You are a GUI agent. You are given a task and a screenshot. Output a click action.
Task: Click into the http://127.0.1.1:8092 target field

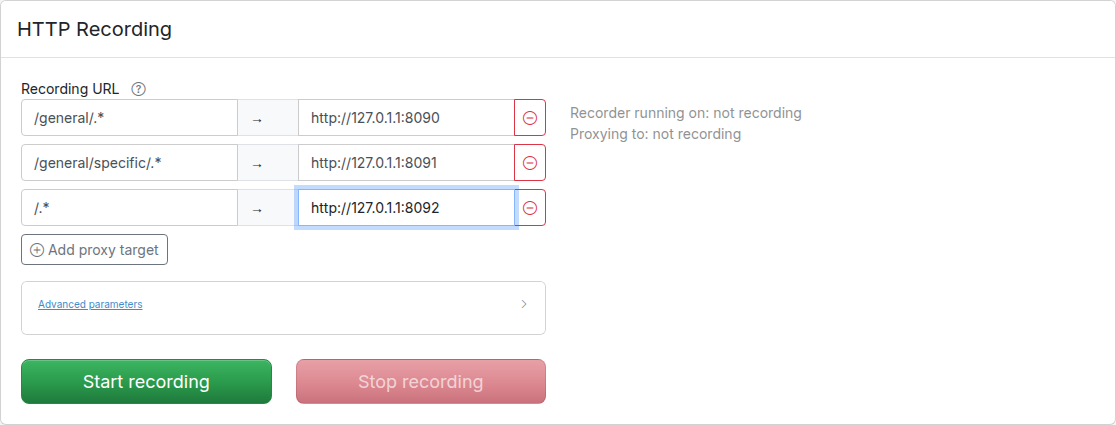pyautogui.click(x=406, y=208)
